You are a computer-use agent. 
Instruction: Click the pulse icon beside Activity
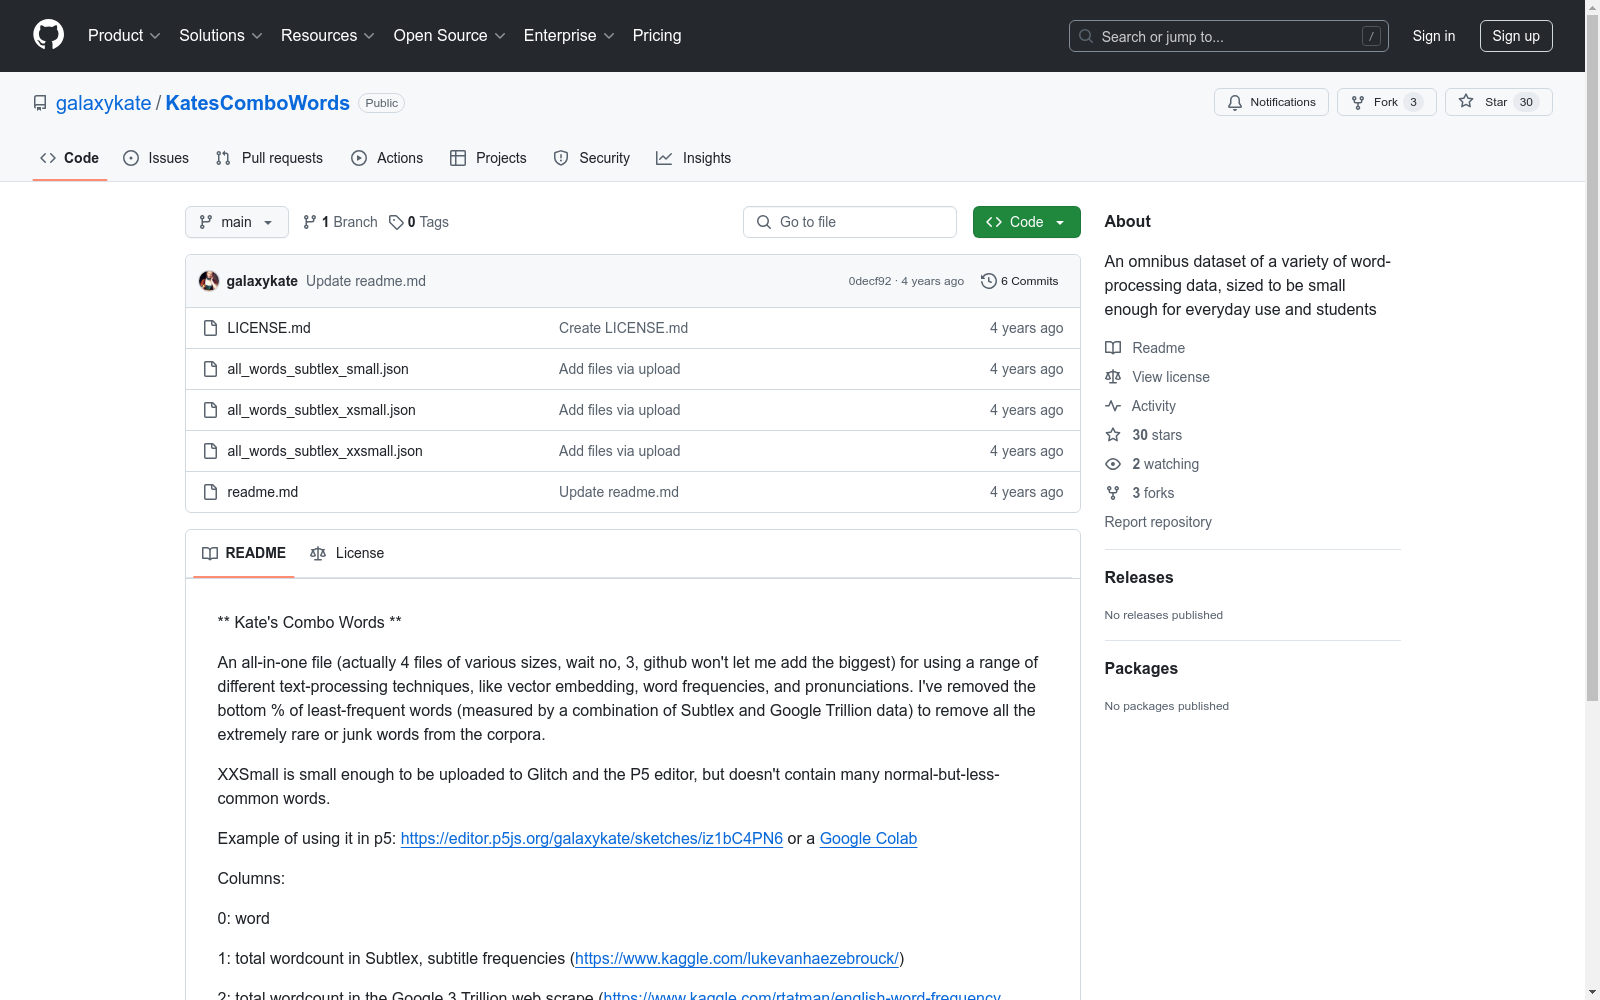click(x=1113, y=406)
